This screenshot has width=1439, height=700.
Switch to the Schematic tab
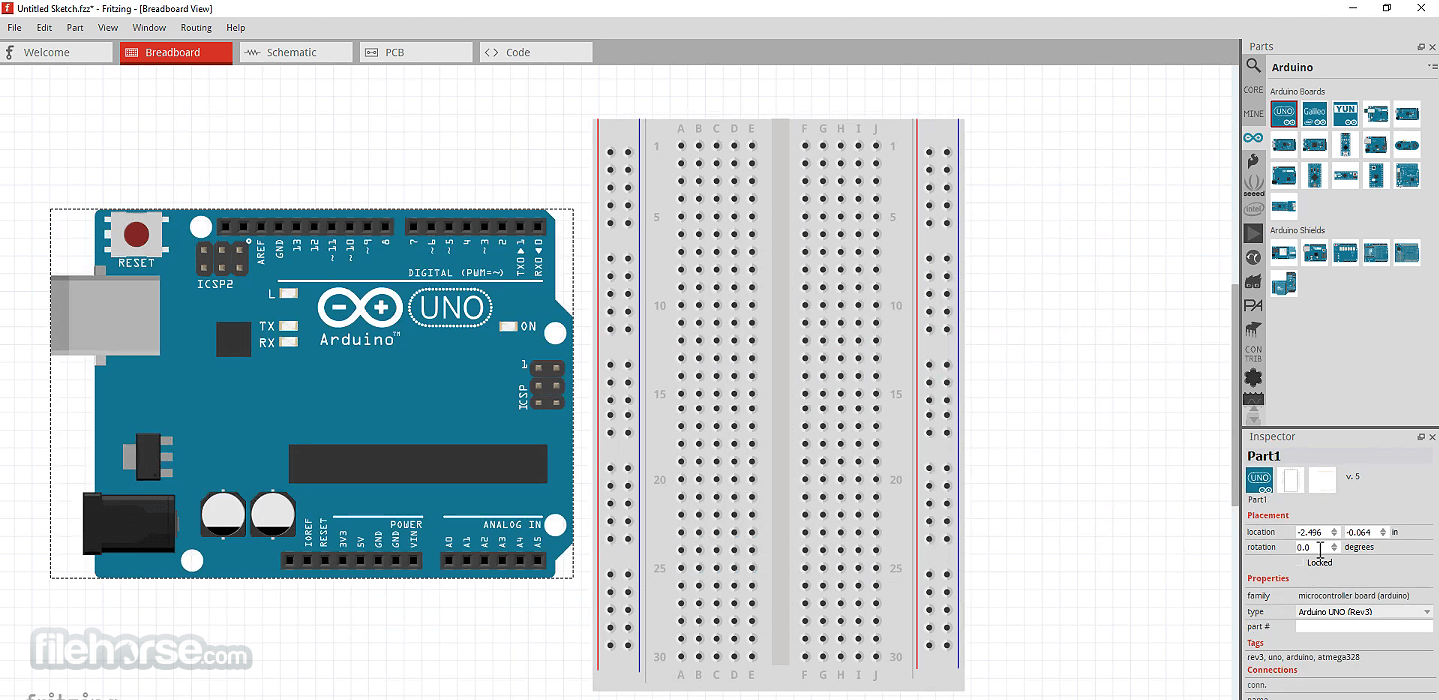296,52
